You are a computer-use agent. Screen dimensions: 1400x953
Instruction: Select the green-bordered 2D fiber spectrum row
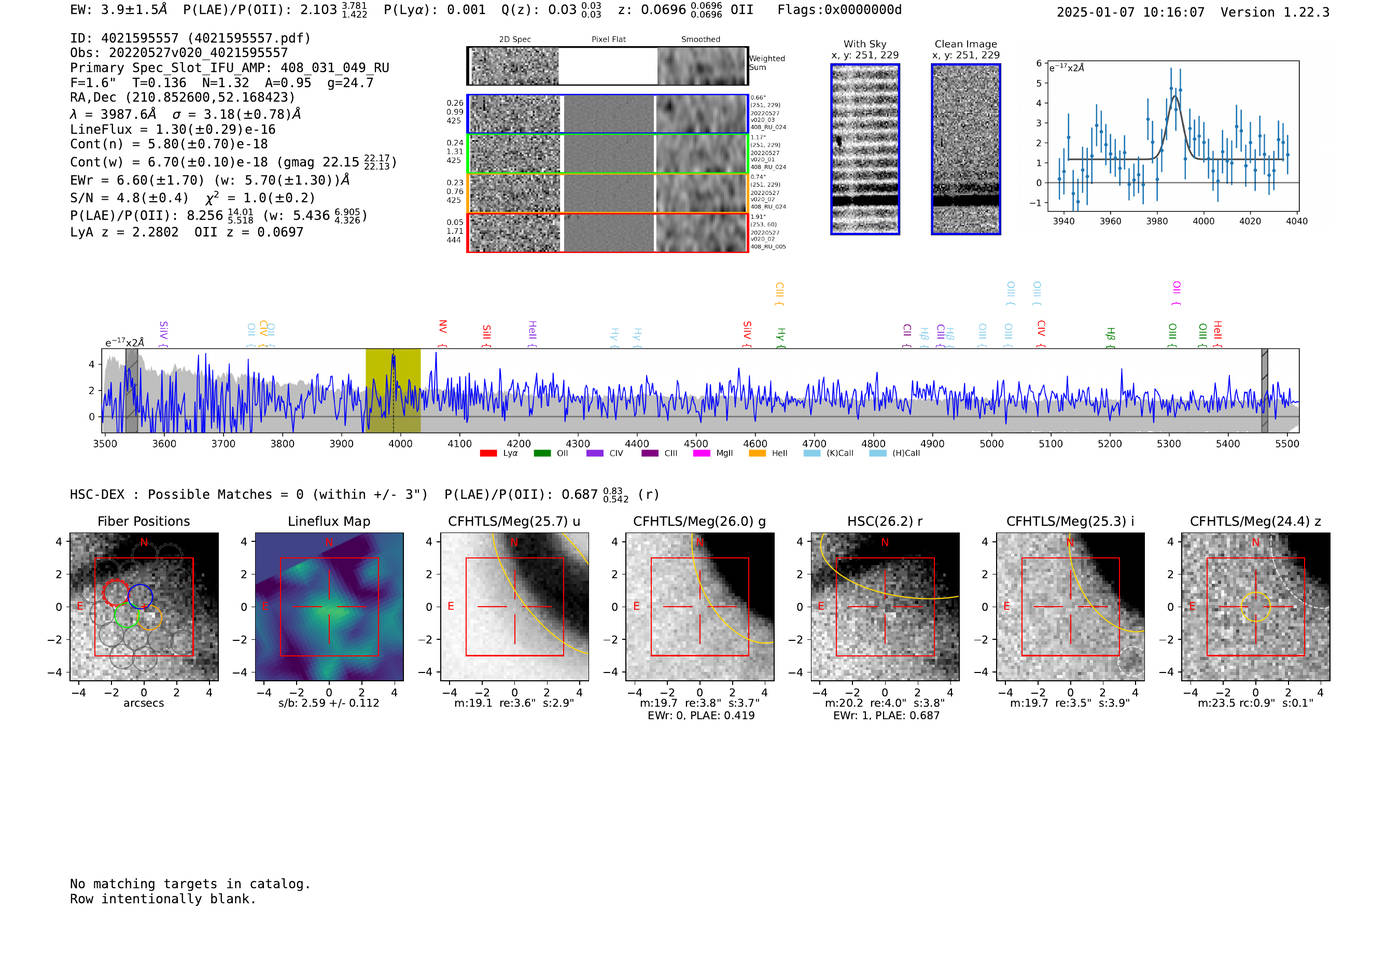608,153
